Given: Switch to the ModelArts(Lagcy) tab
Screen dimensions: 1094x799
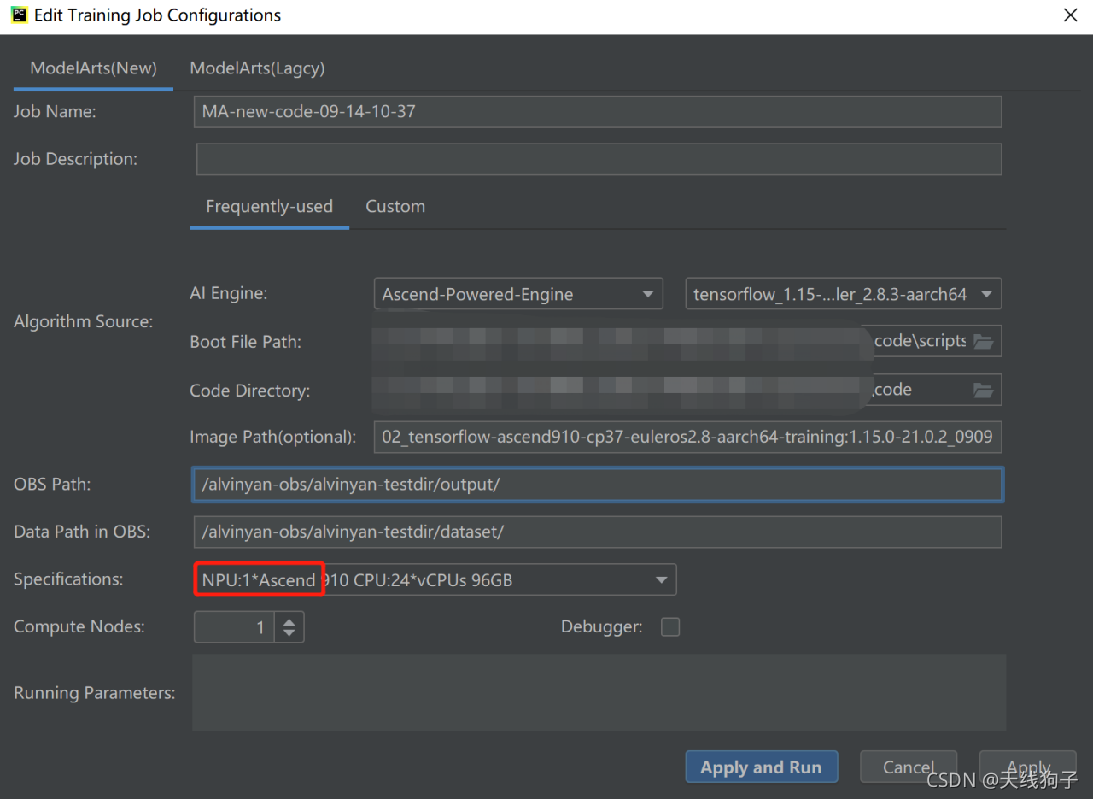Looking at the screenshot, I should click(257, 68).
